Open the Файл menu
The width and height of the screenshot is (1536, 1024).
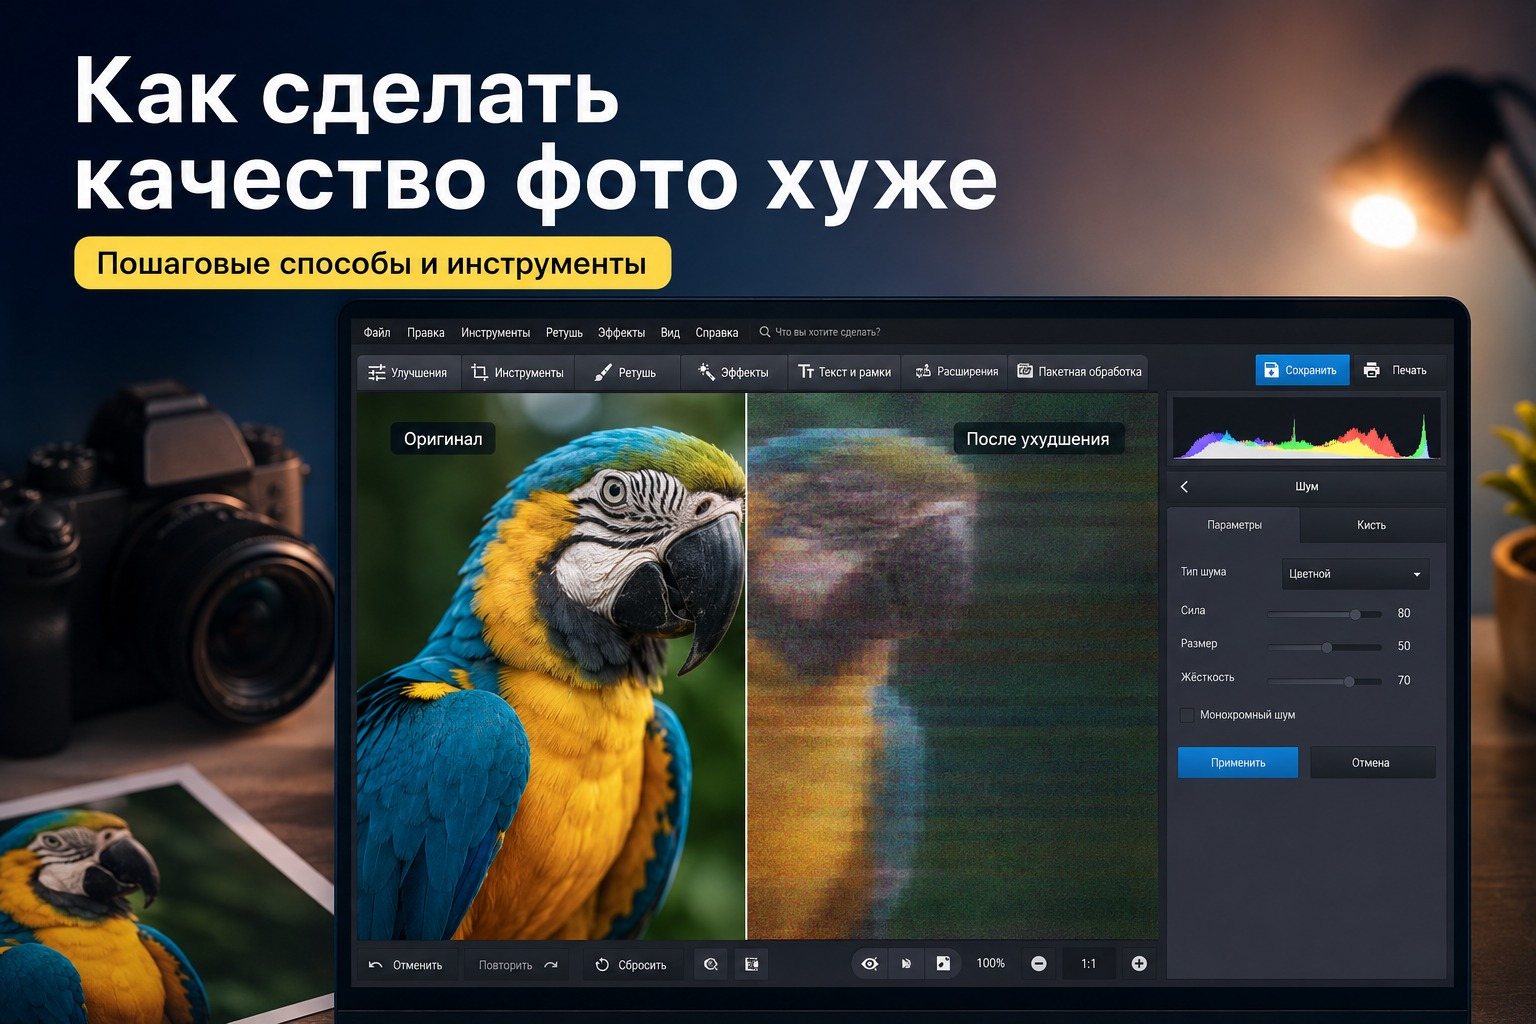pos(377,332)
